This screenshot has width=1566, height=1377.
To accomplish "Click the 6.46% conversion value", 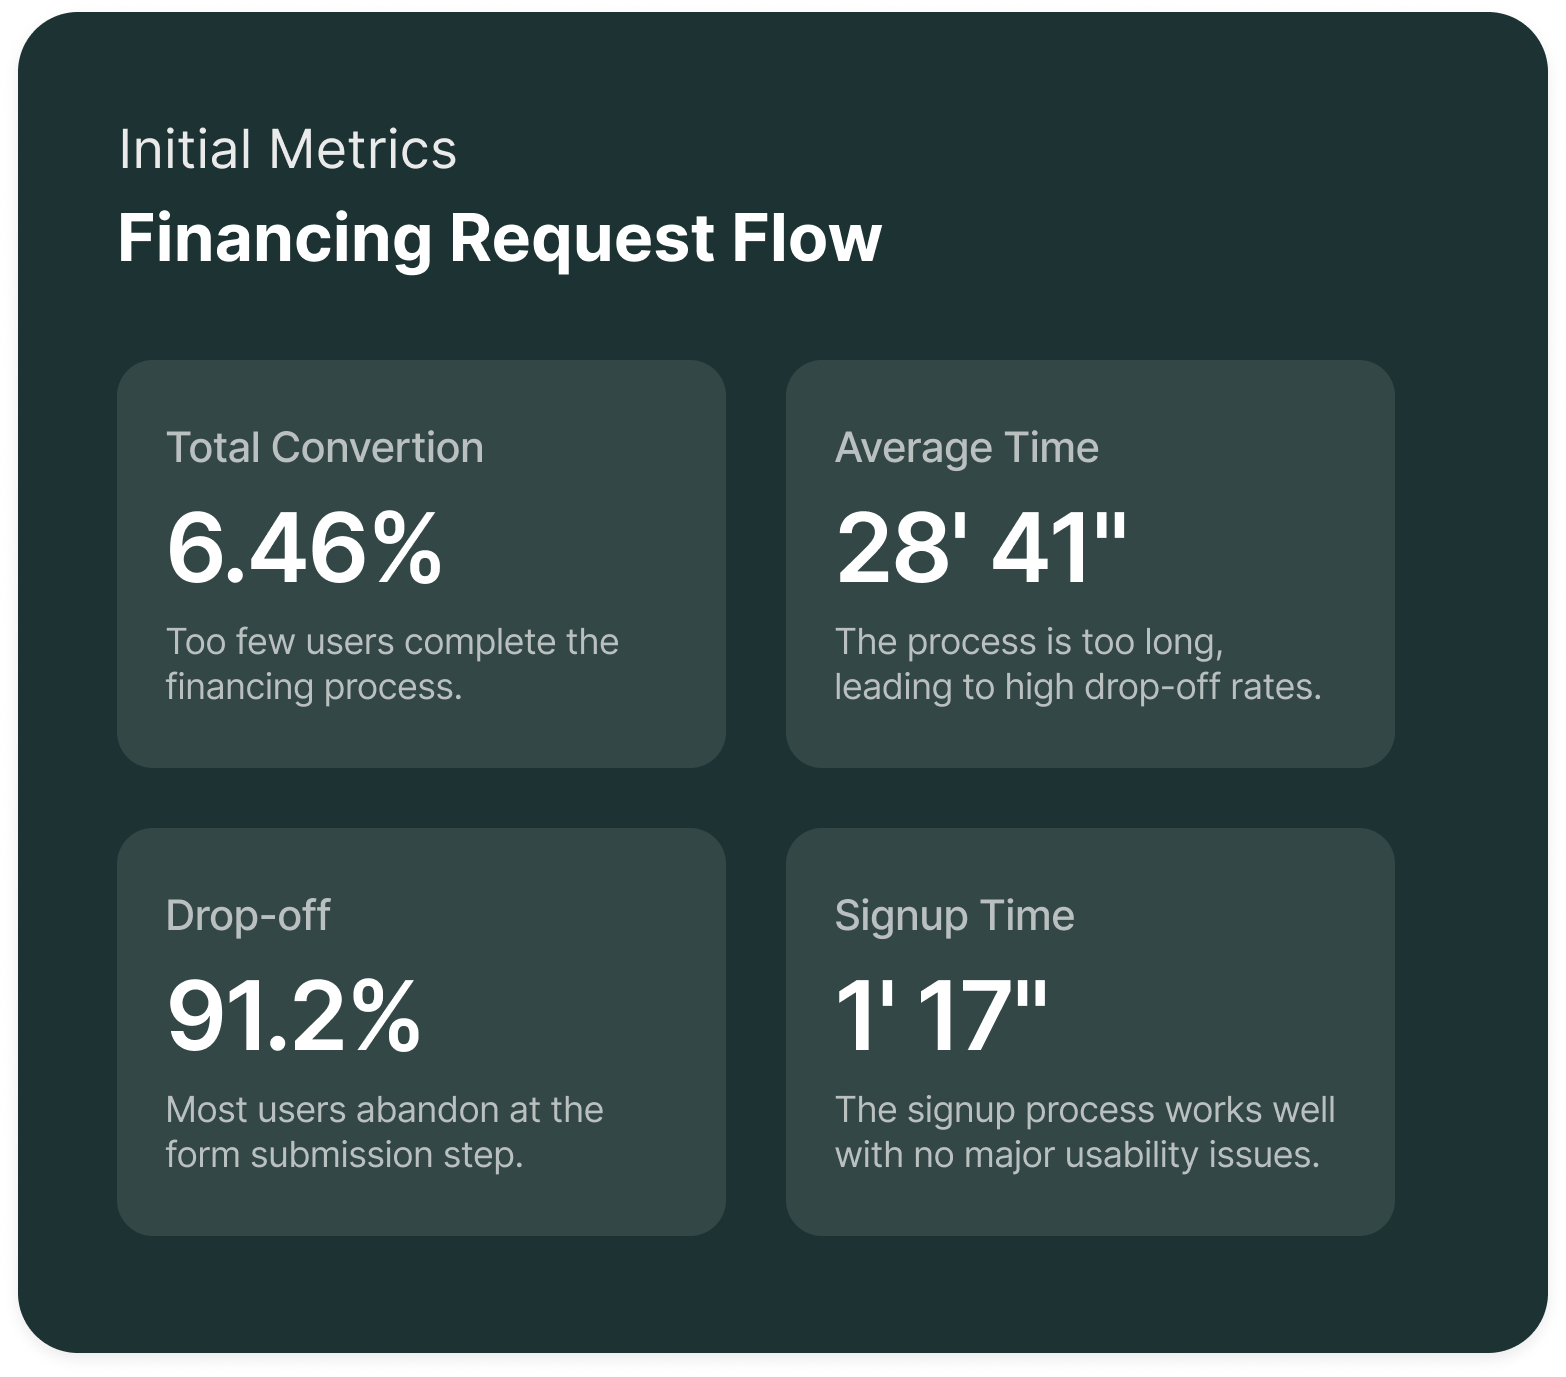I will tap(304, 547).
